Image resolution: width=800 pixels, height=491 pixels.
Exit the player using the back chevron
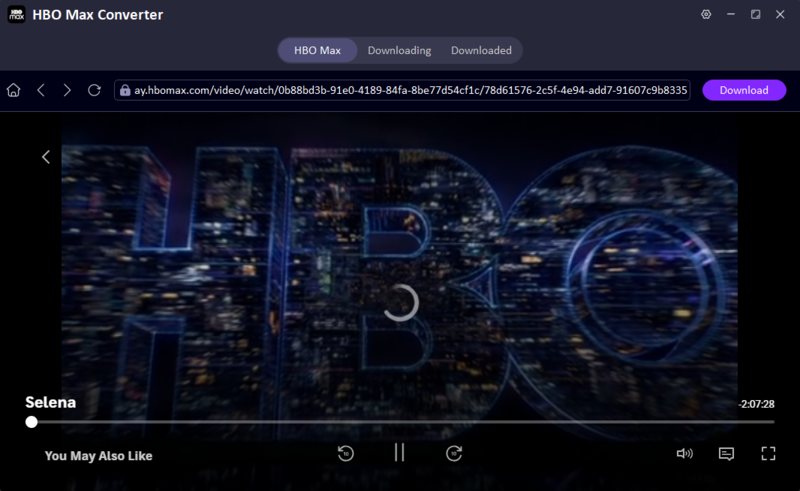click(x=46, y=157)
